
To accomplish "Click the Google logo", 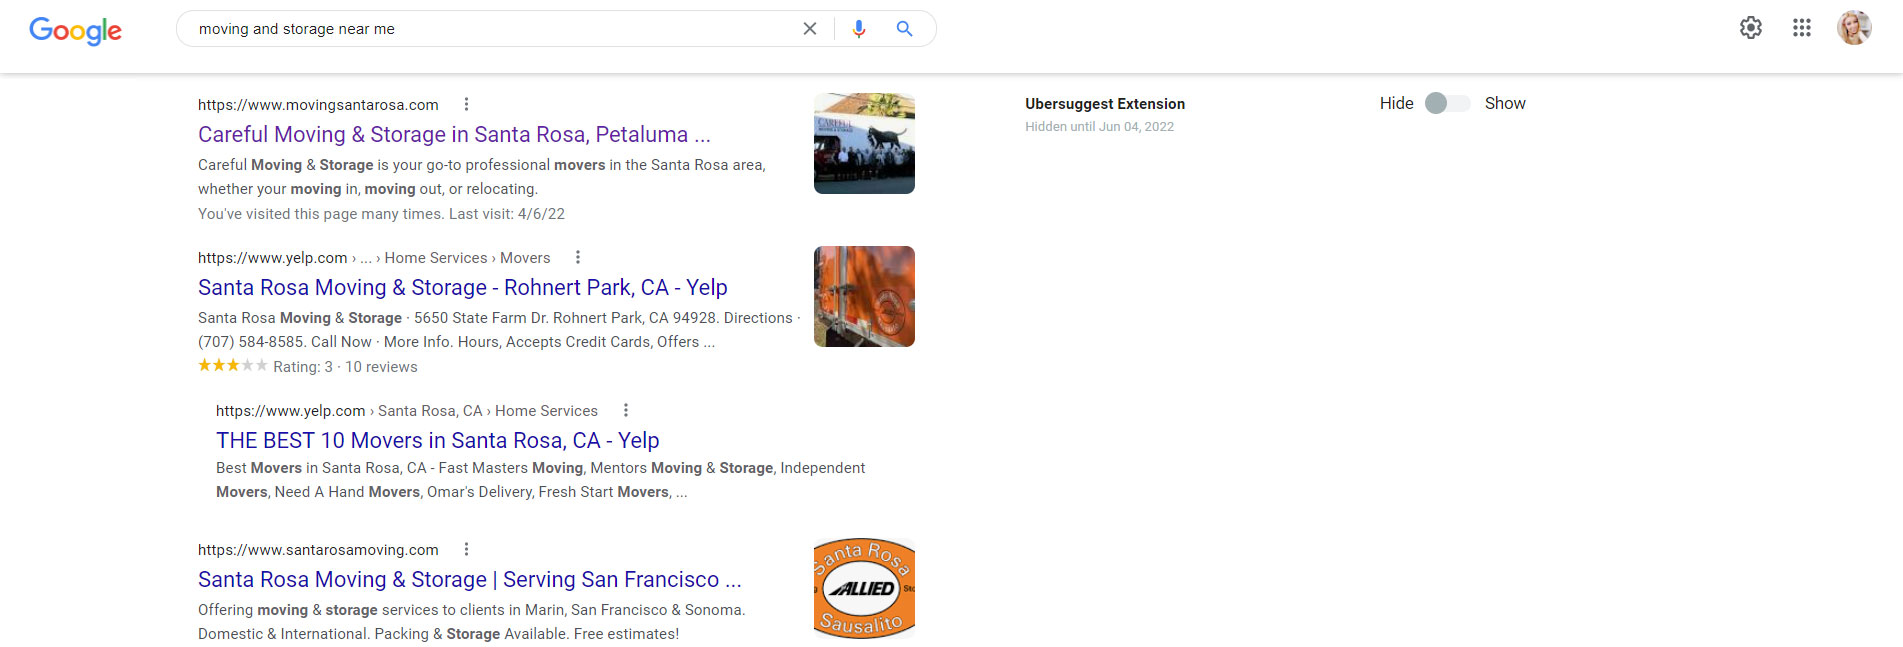I will tap(75, 30).
